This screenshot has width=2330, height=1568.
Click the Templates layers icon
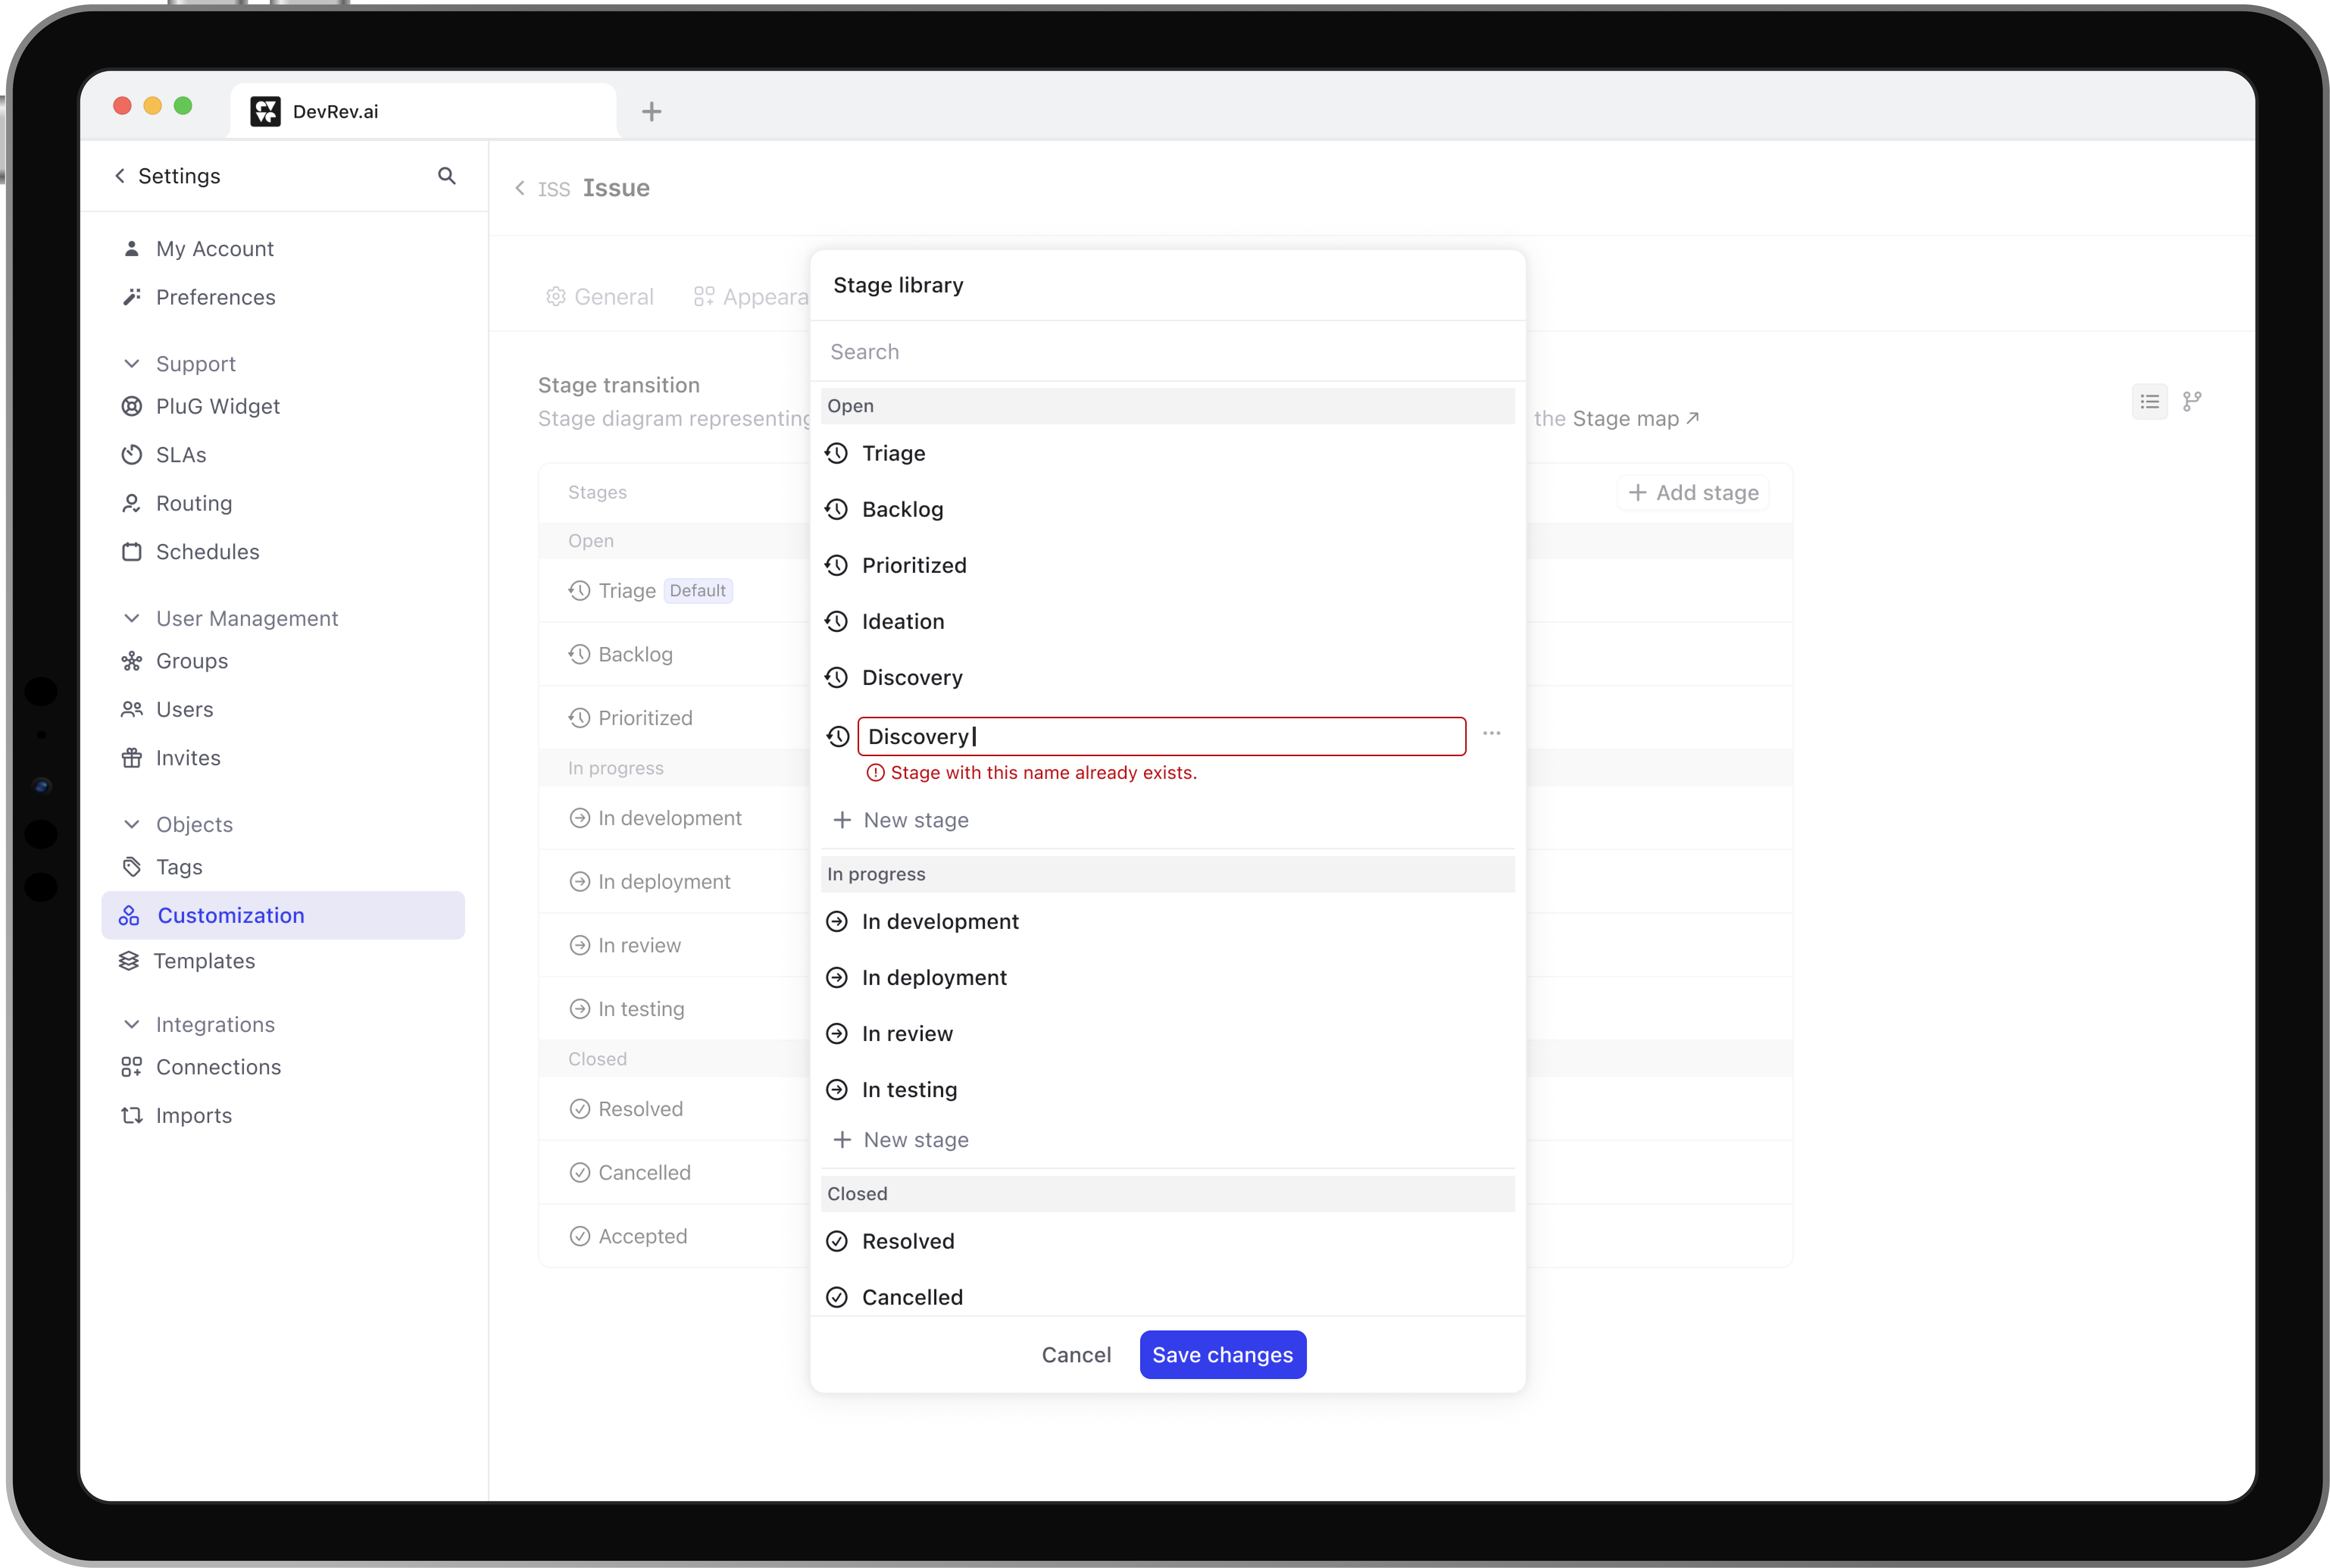(129, 961)
